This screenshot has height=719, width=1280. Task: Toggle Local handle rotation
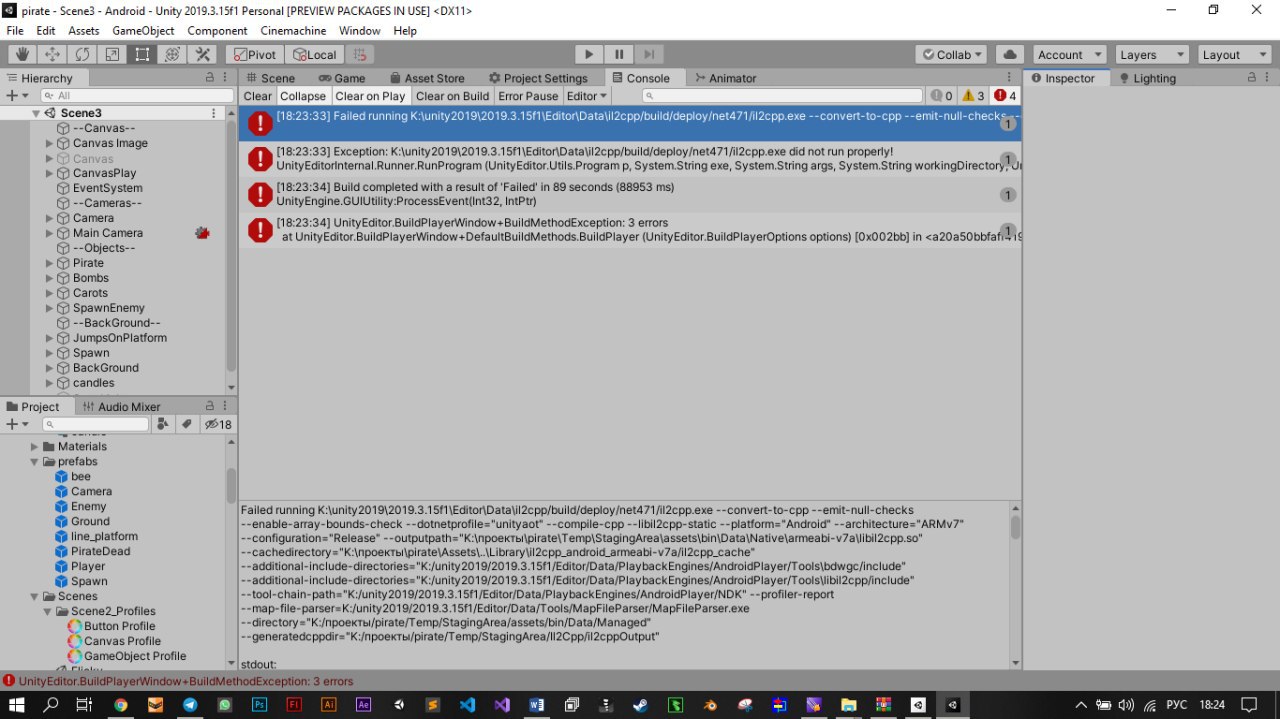(314, 55)
